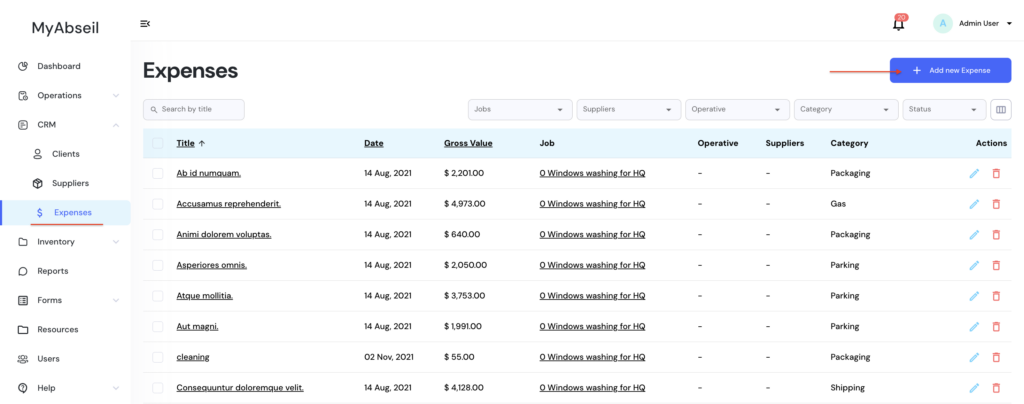Go to Suppliers in the sidebar
The height and width of the screenshot is (404, 1024).
tap(70, 183)
